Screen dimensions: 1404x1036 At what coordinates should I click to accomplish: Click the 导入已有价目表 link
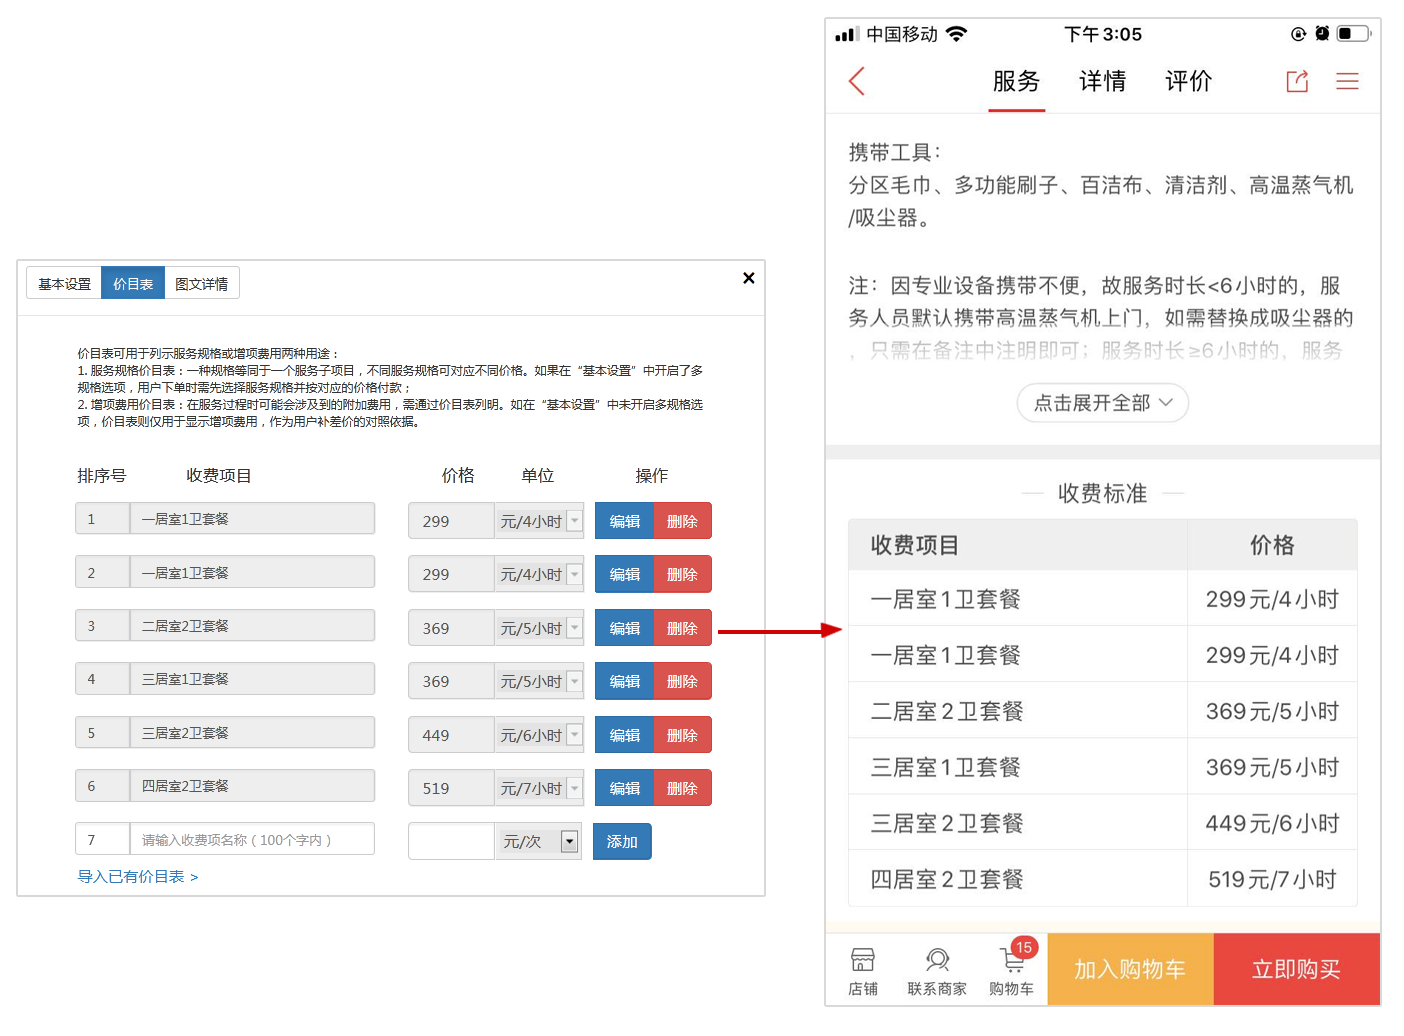(x=138, y=877)
